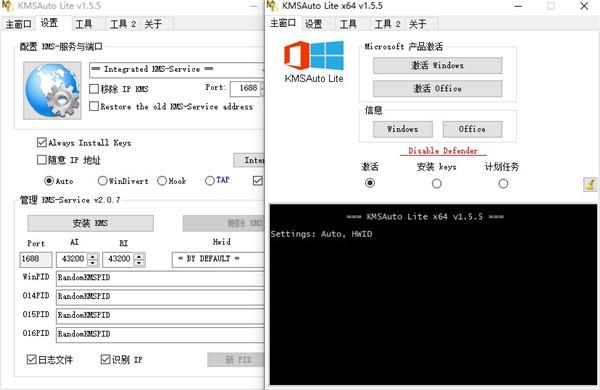Click the 安装 KMS button
Image resolution: width=600 pixels, height=390 pixels.
tap(91, 223)
